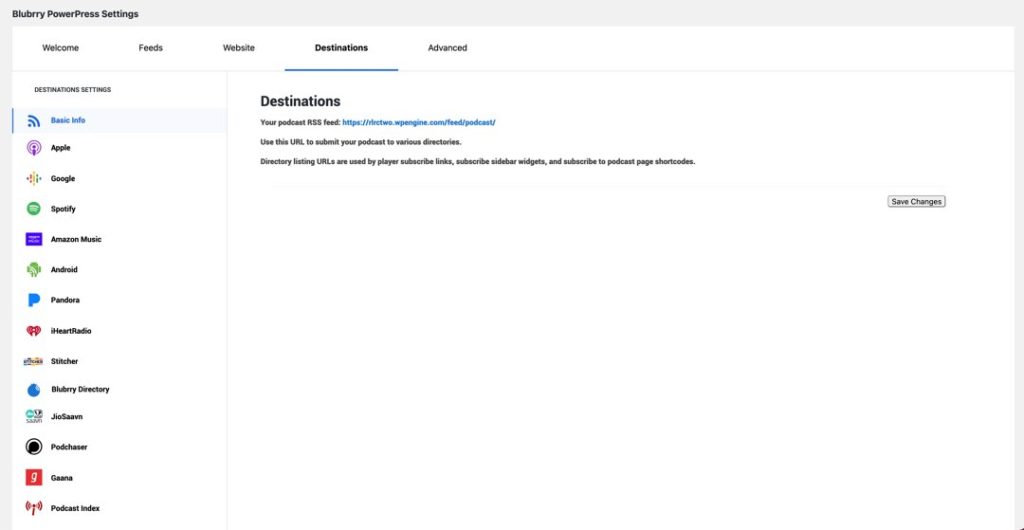Click the JioSaavn logo icon
The height and width of the screenshot is (530, 1024).
pos(34,416)
